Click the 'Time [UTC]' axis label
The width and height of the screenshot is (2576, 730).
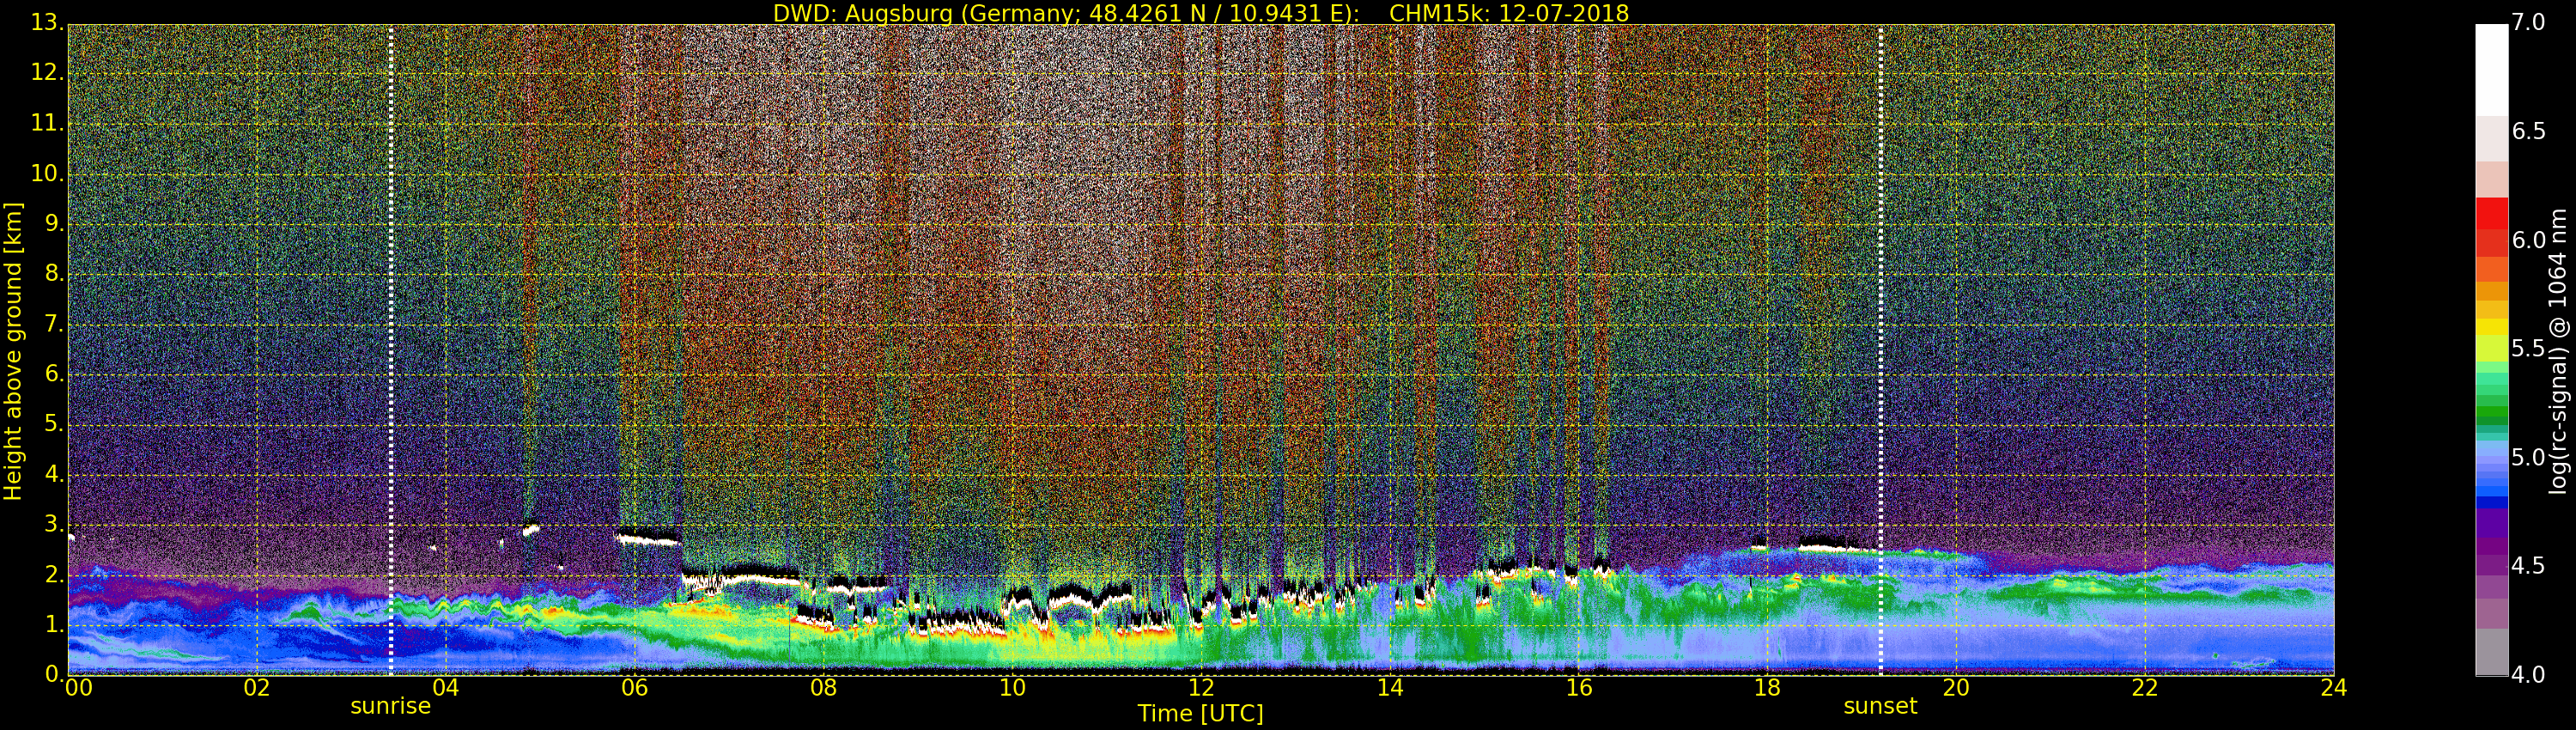tap(1200, 714)
